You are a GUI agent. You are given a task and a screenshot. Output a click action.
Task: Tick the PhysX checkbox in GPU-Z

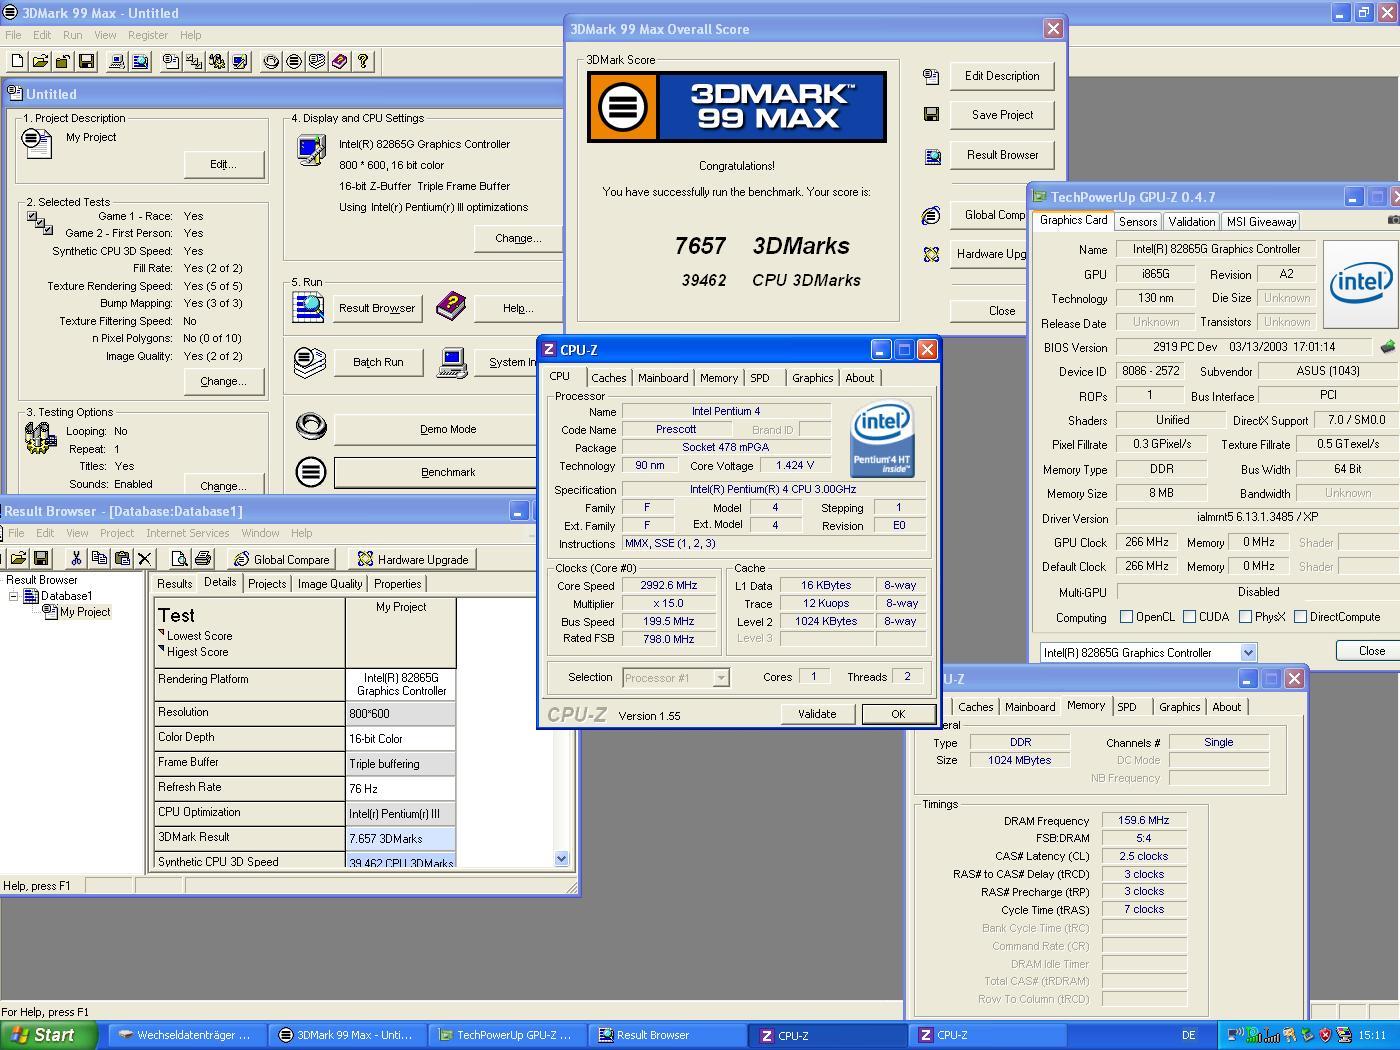tap(1246, 617)
